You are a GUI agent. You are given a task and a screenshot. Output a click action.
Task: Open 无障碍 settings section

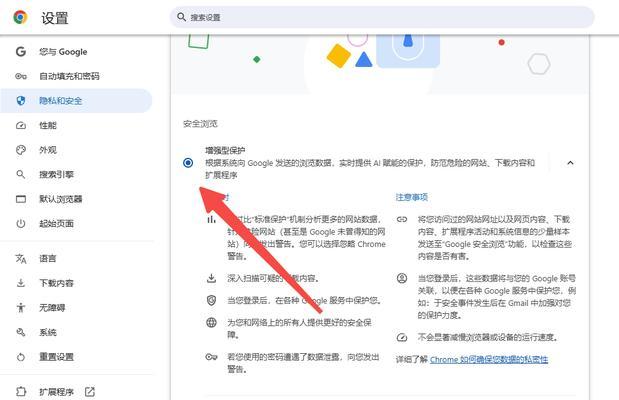tap(52, 308)
